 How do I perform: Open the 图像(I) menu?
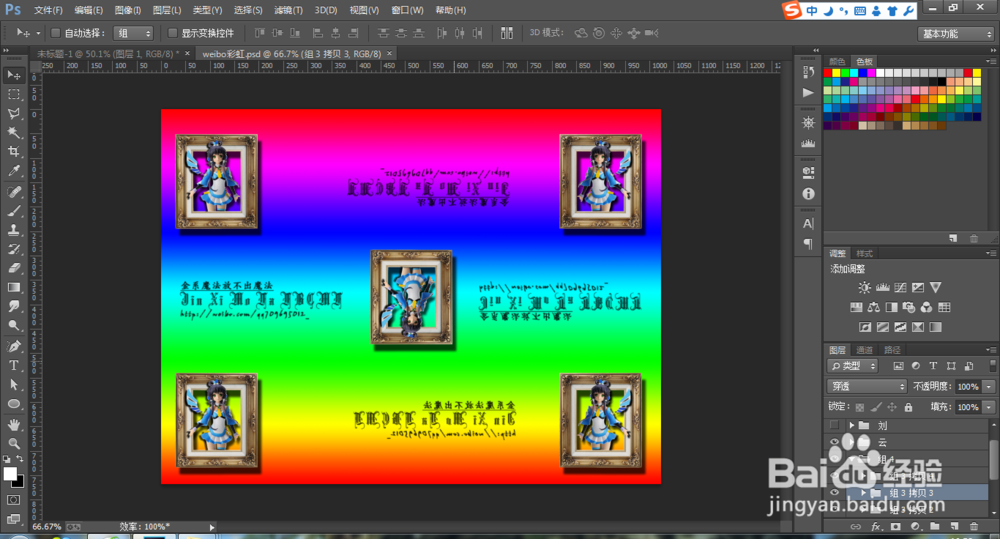128,10
